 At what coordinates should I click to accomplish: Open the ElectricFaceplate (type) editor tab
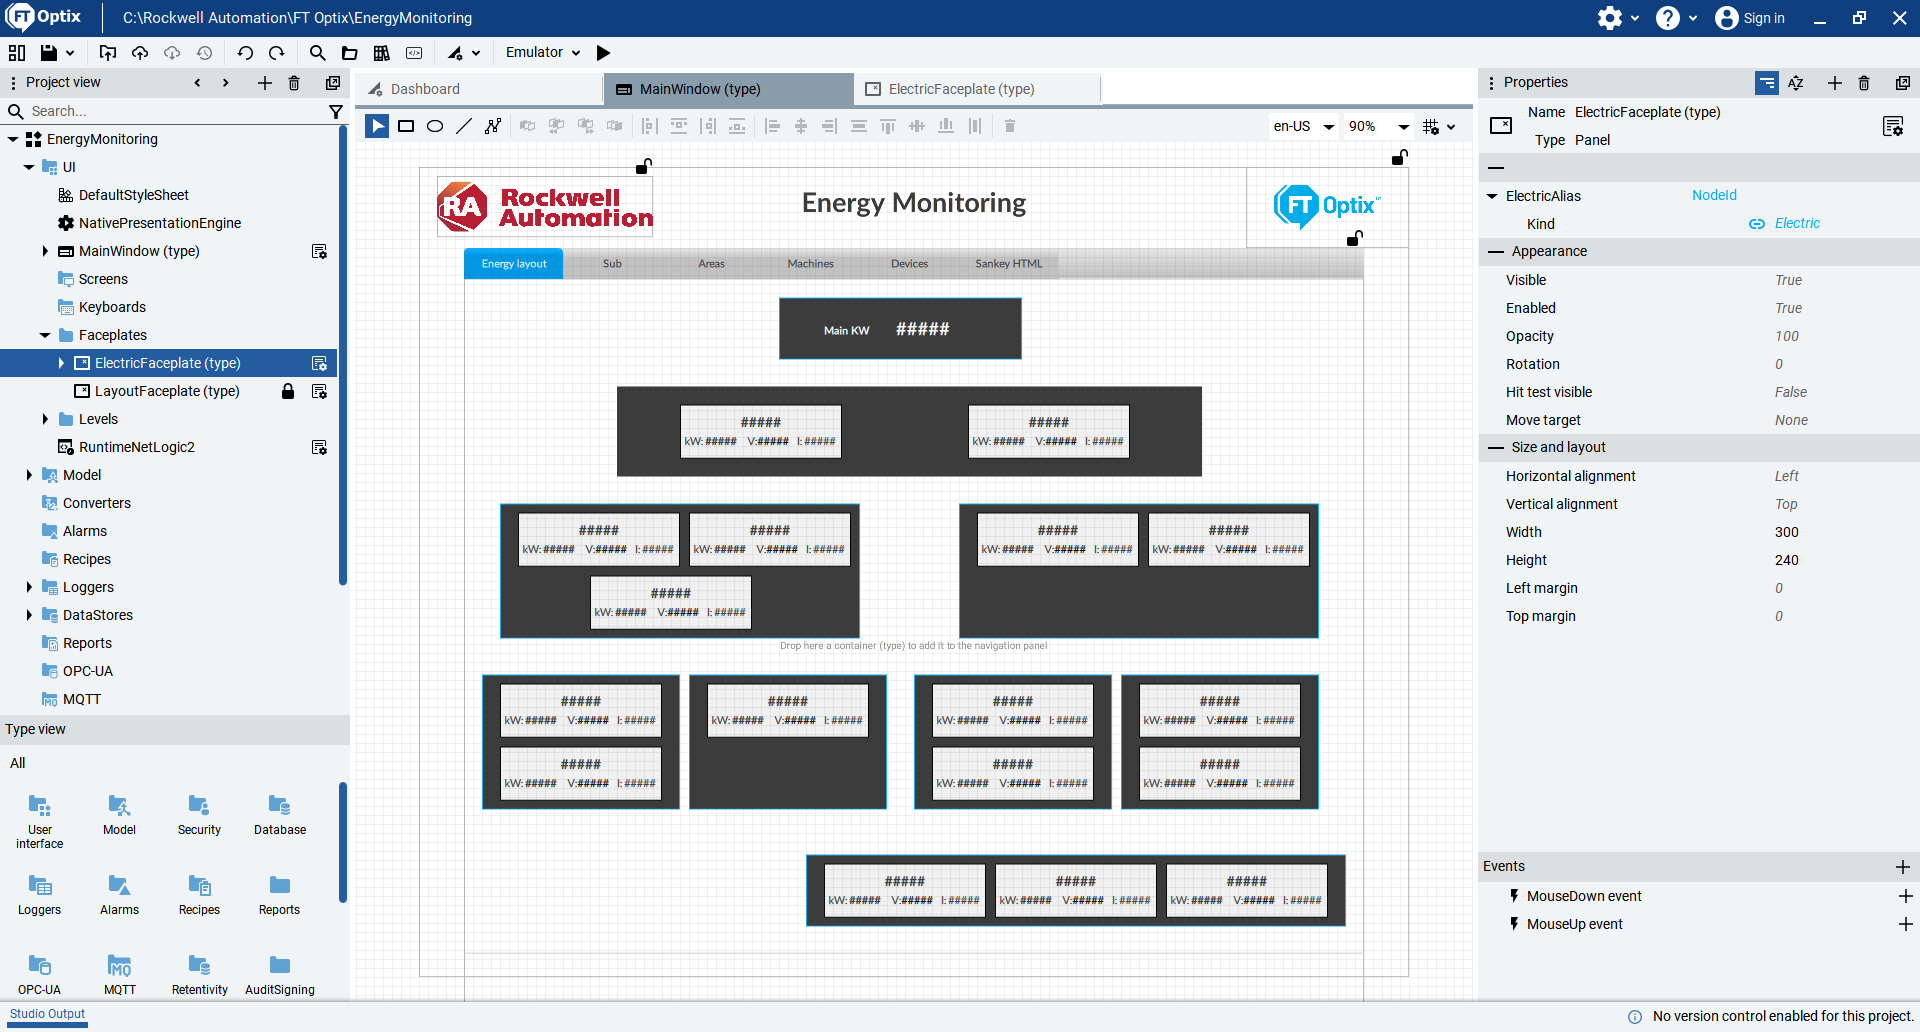click(961, 89)
